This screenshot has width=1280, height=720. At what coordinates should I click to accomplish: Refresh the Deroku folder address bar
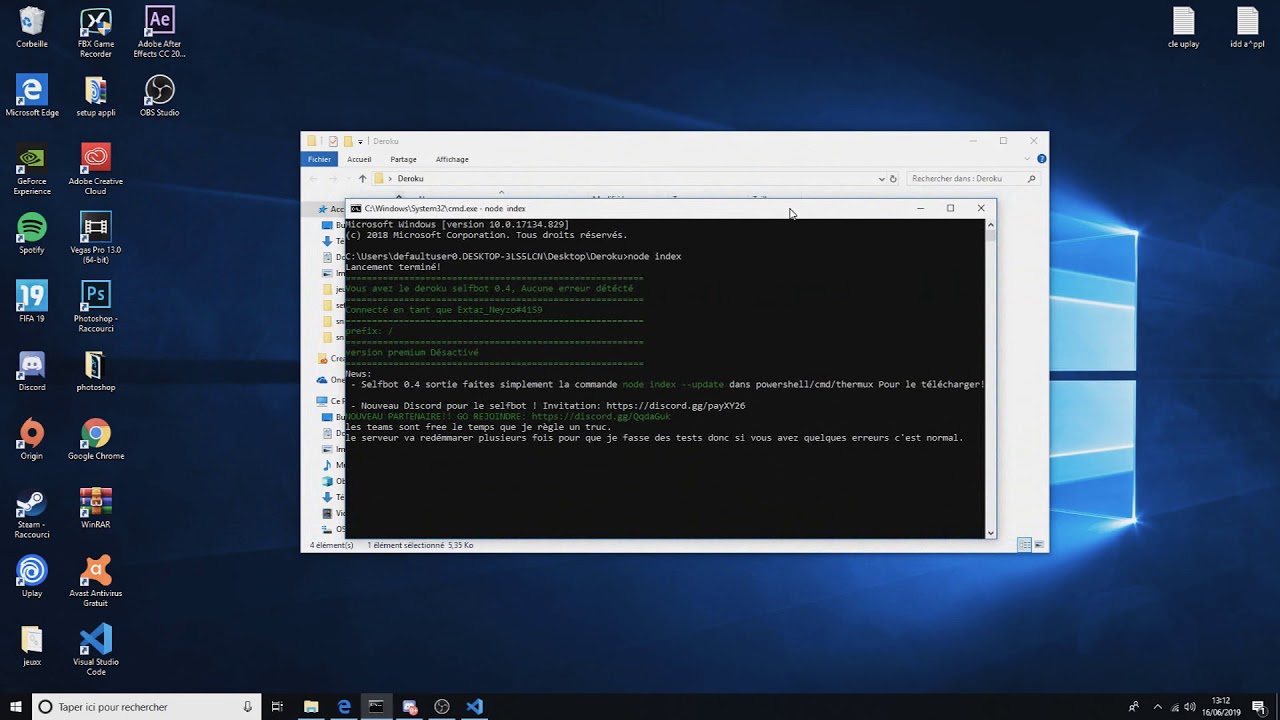(893, 179)
